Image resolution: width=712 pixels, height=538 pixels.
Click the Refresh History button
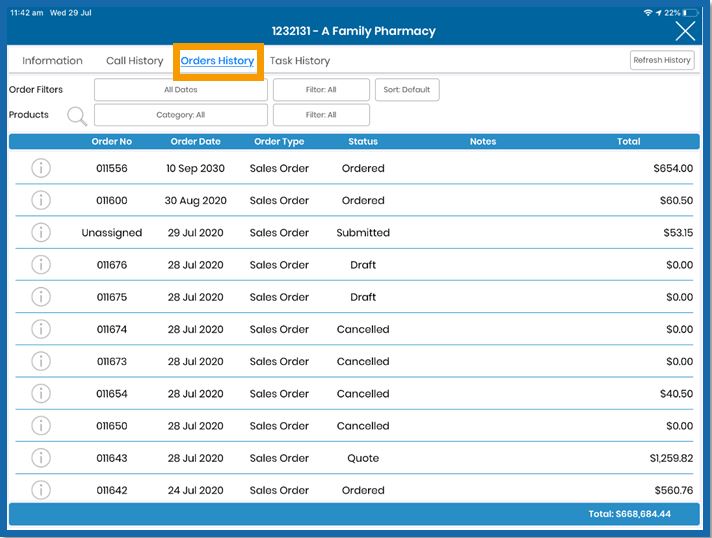(662, 60)
